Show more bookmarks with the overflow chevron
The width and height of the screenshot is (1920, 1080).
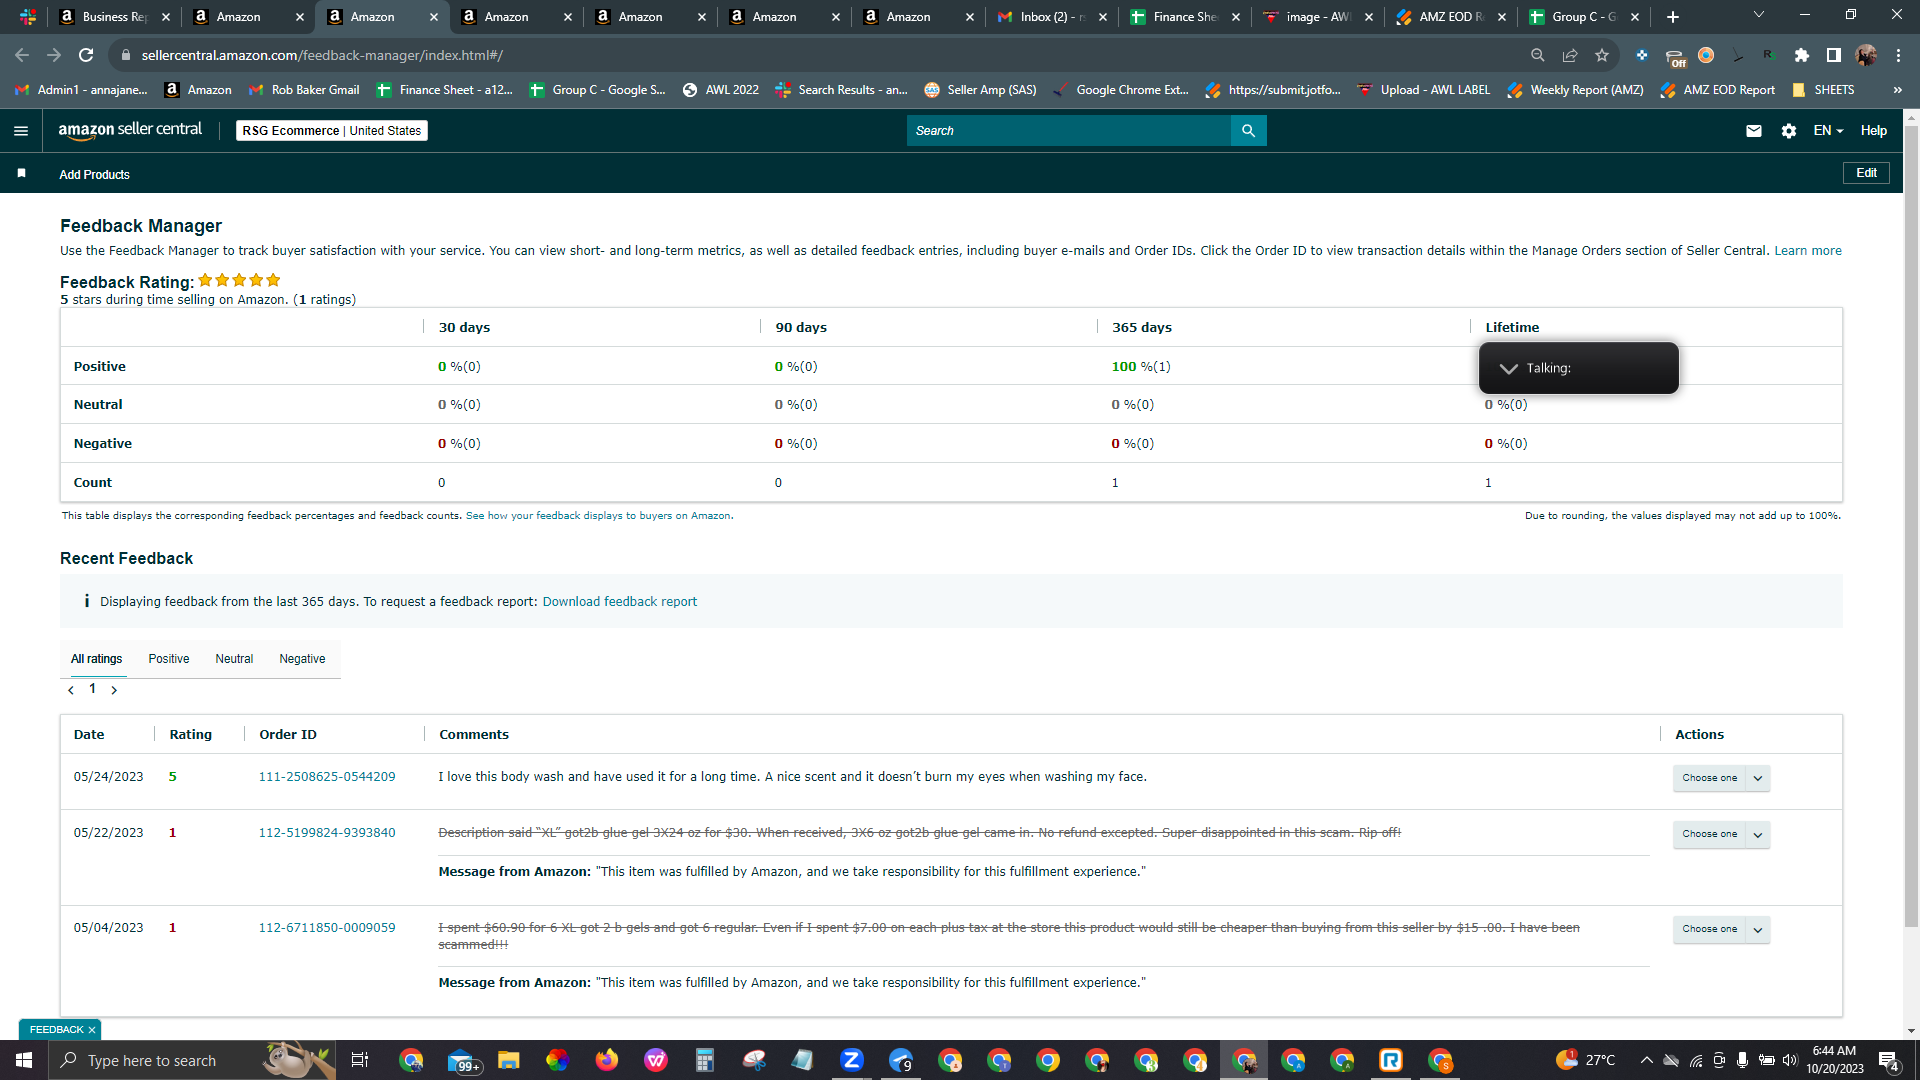(x=1897, y=90)
